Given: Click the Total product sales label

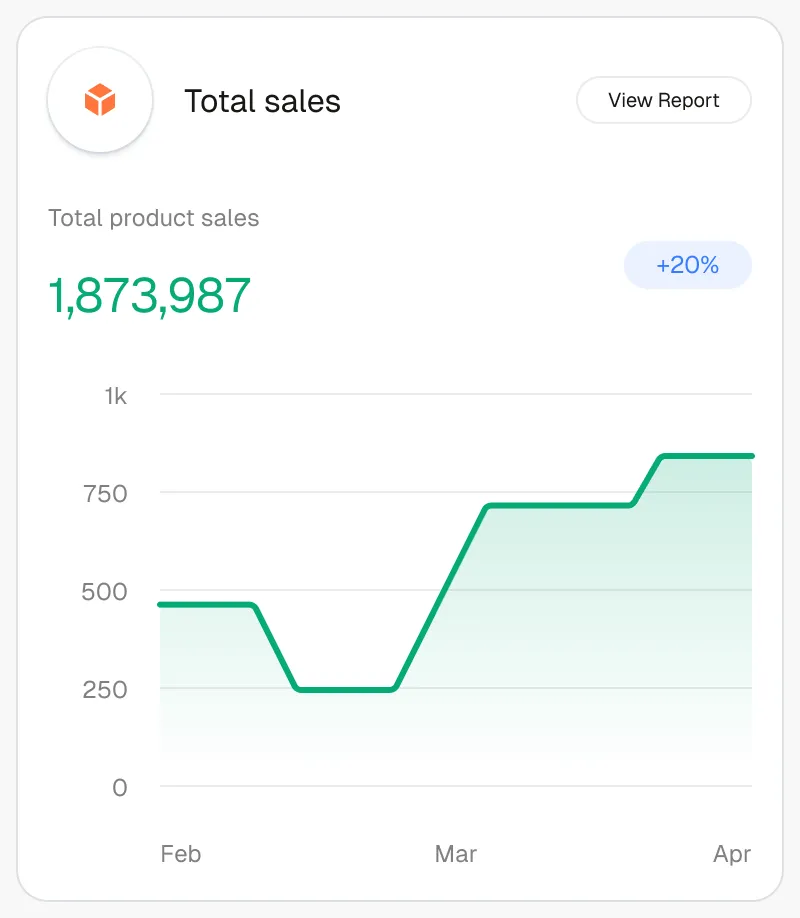Looking at the screenshot, I should [154, 218].
